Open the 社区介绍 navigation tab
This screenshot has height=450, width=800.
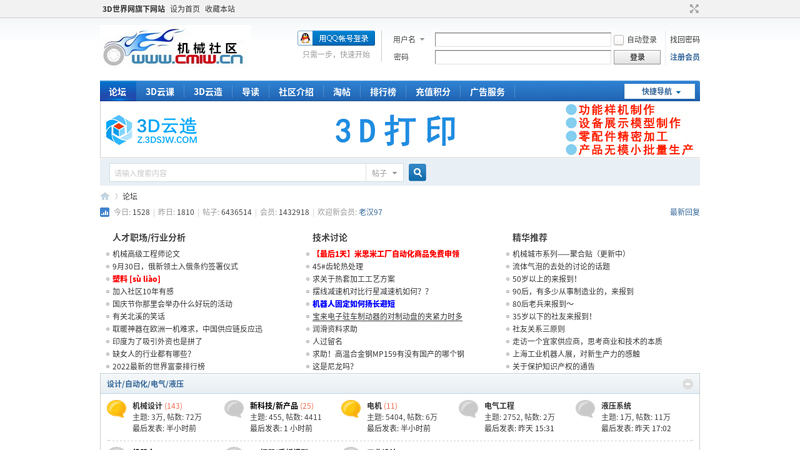[x=296, y=92]
